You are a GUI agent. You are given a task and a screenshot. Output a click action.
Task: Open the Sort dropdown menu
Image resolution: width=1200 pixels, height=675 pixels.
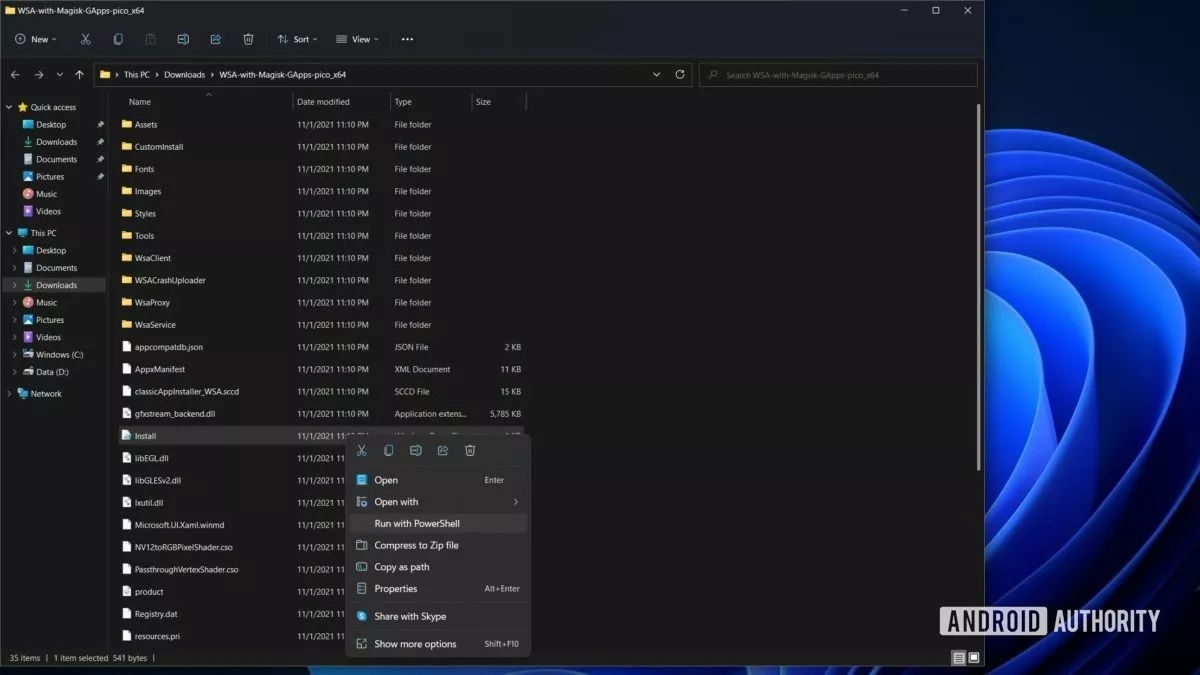(x=297, y=39)
